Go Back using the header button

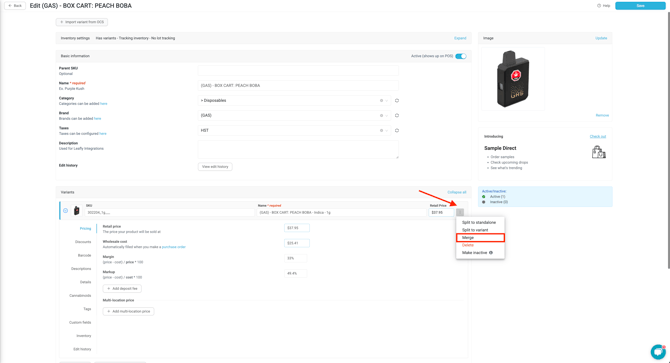tap(15, 6)
